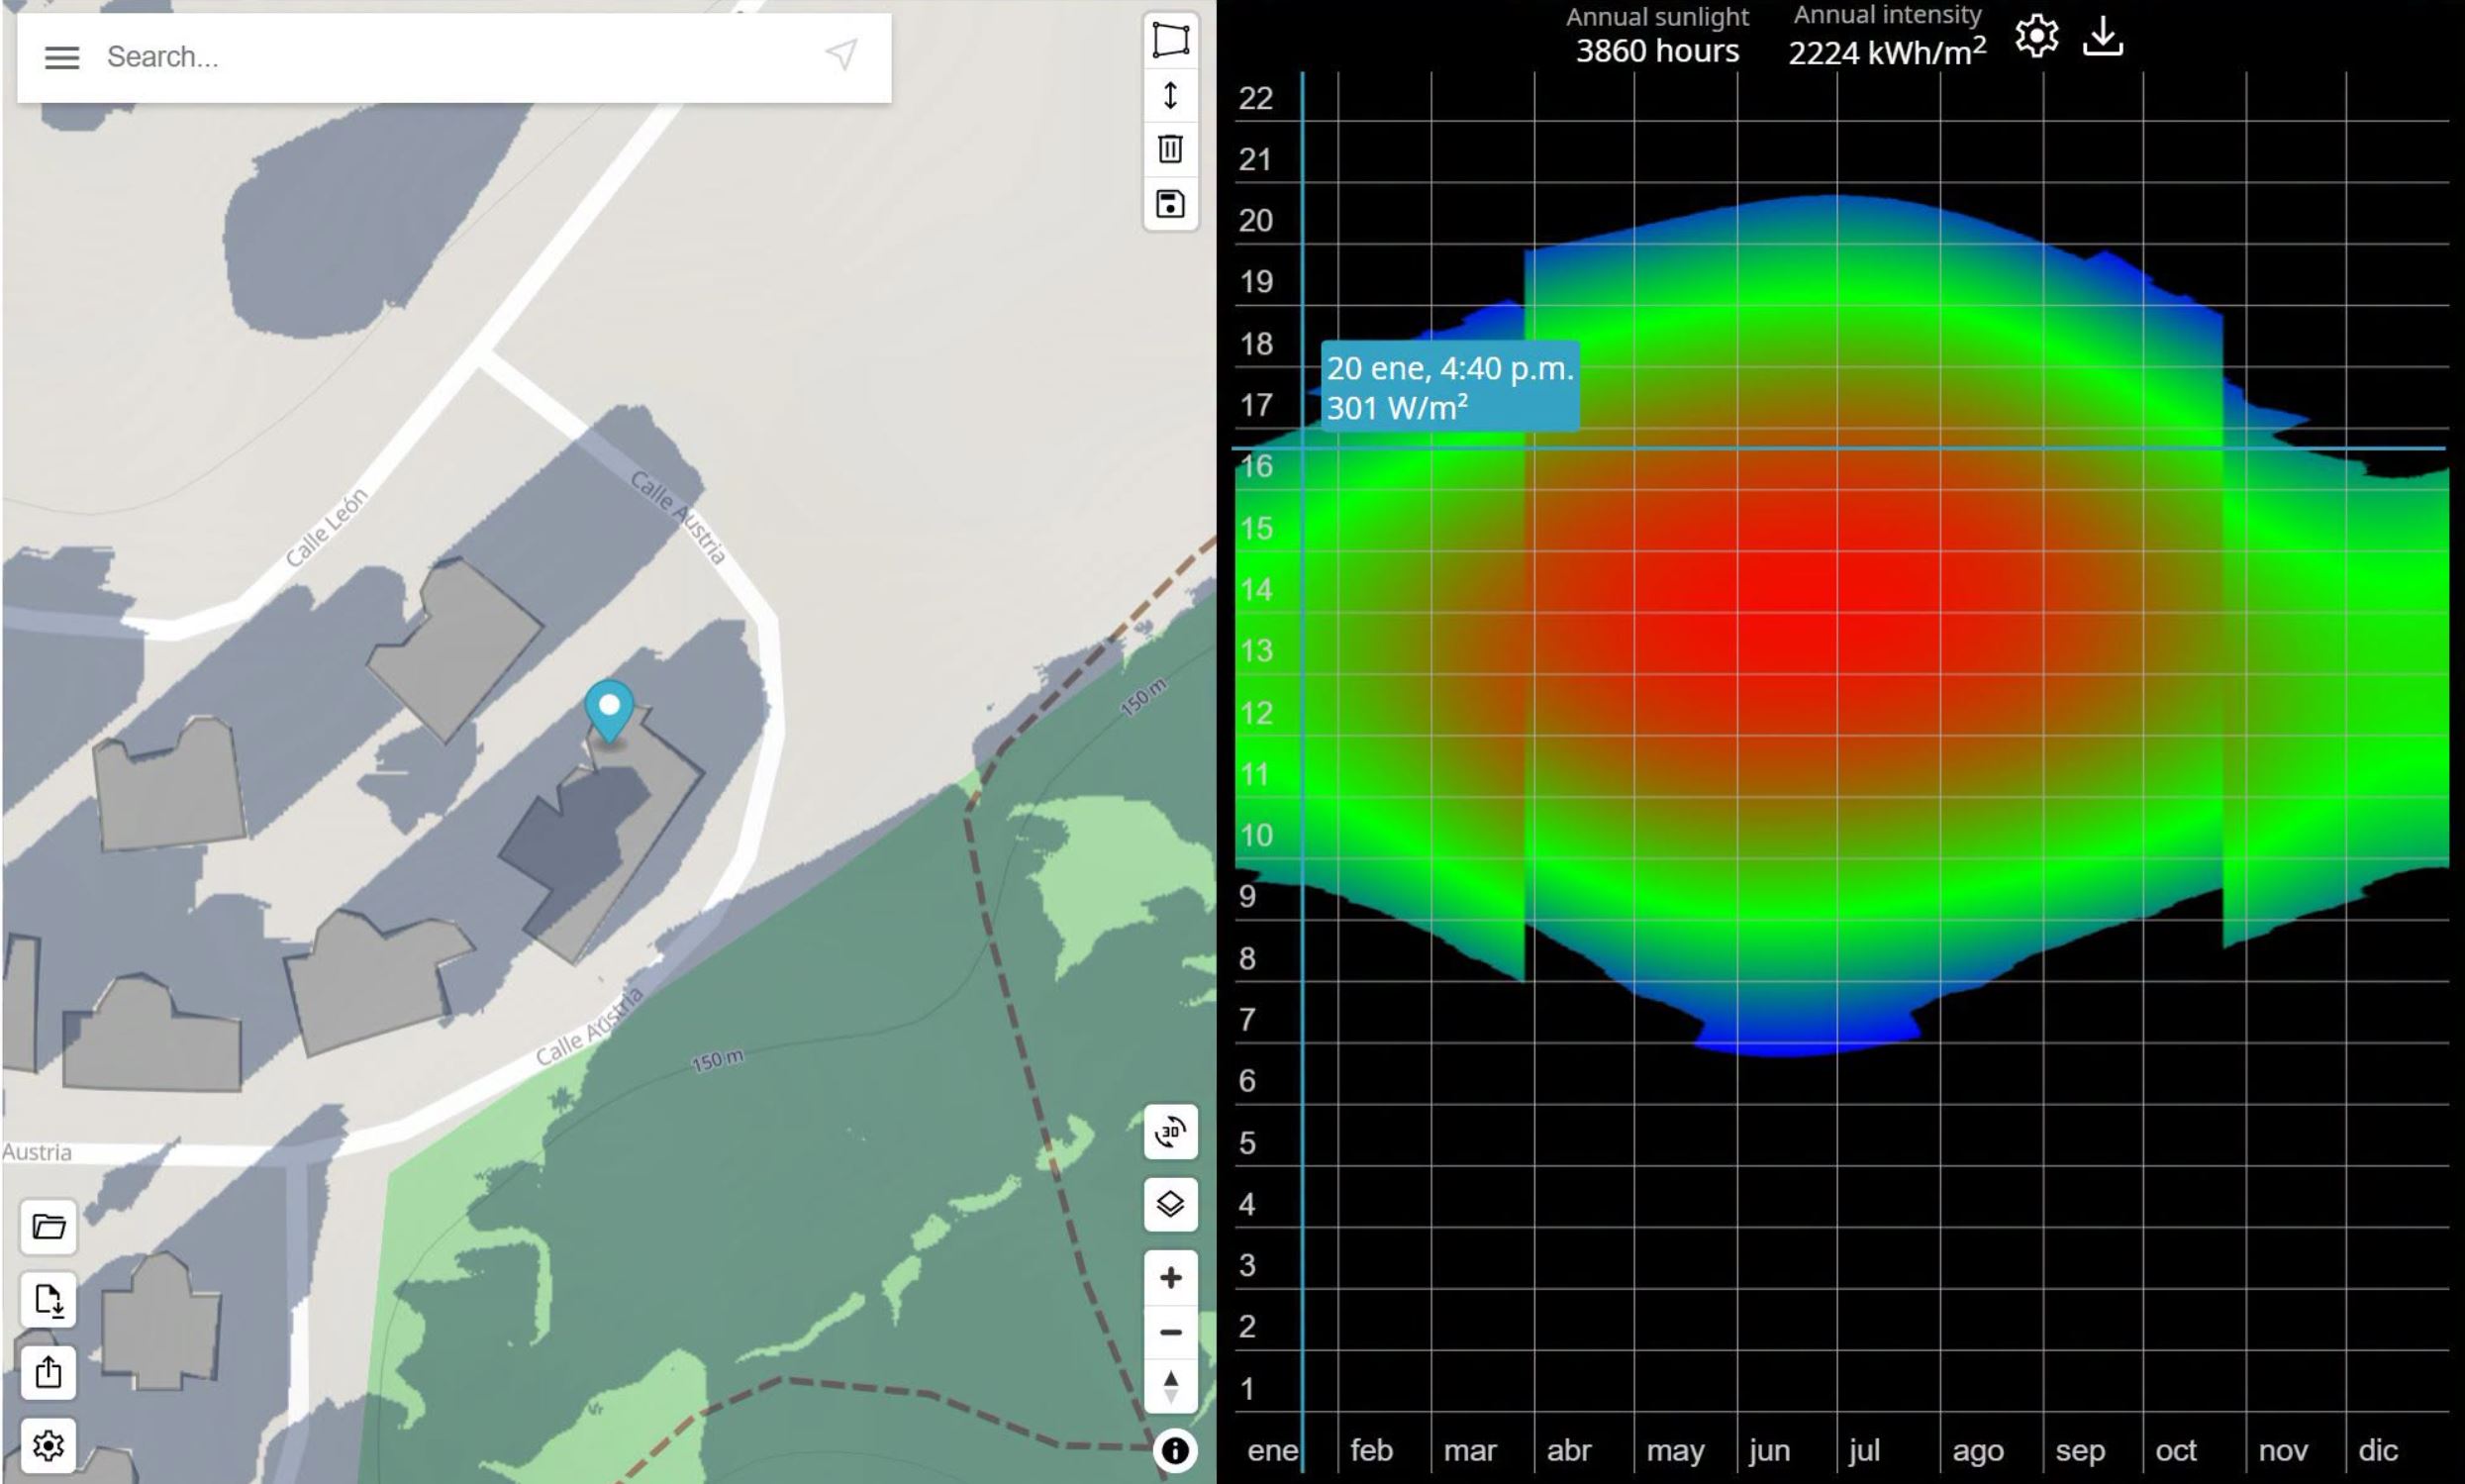Open map settings gear at bottom left
Screen dimensions: 2465x1484
pyautogui.click(x=48, y=1445)
